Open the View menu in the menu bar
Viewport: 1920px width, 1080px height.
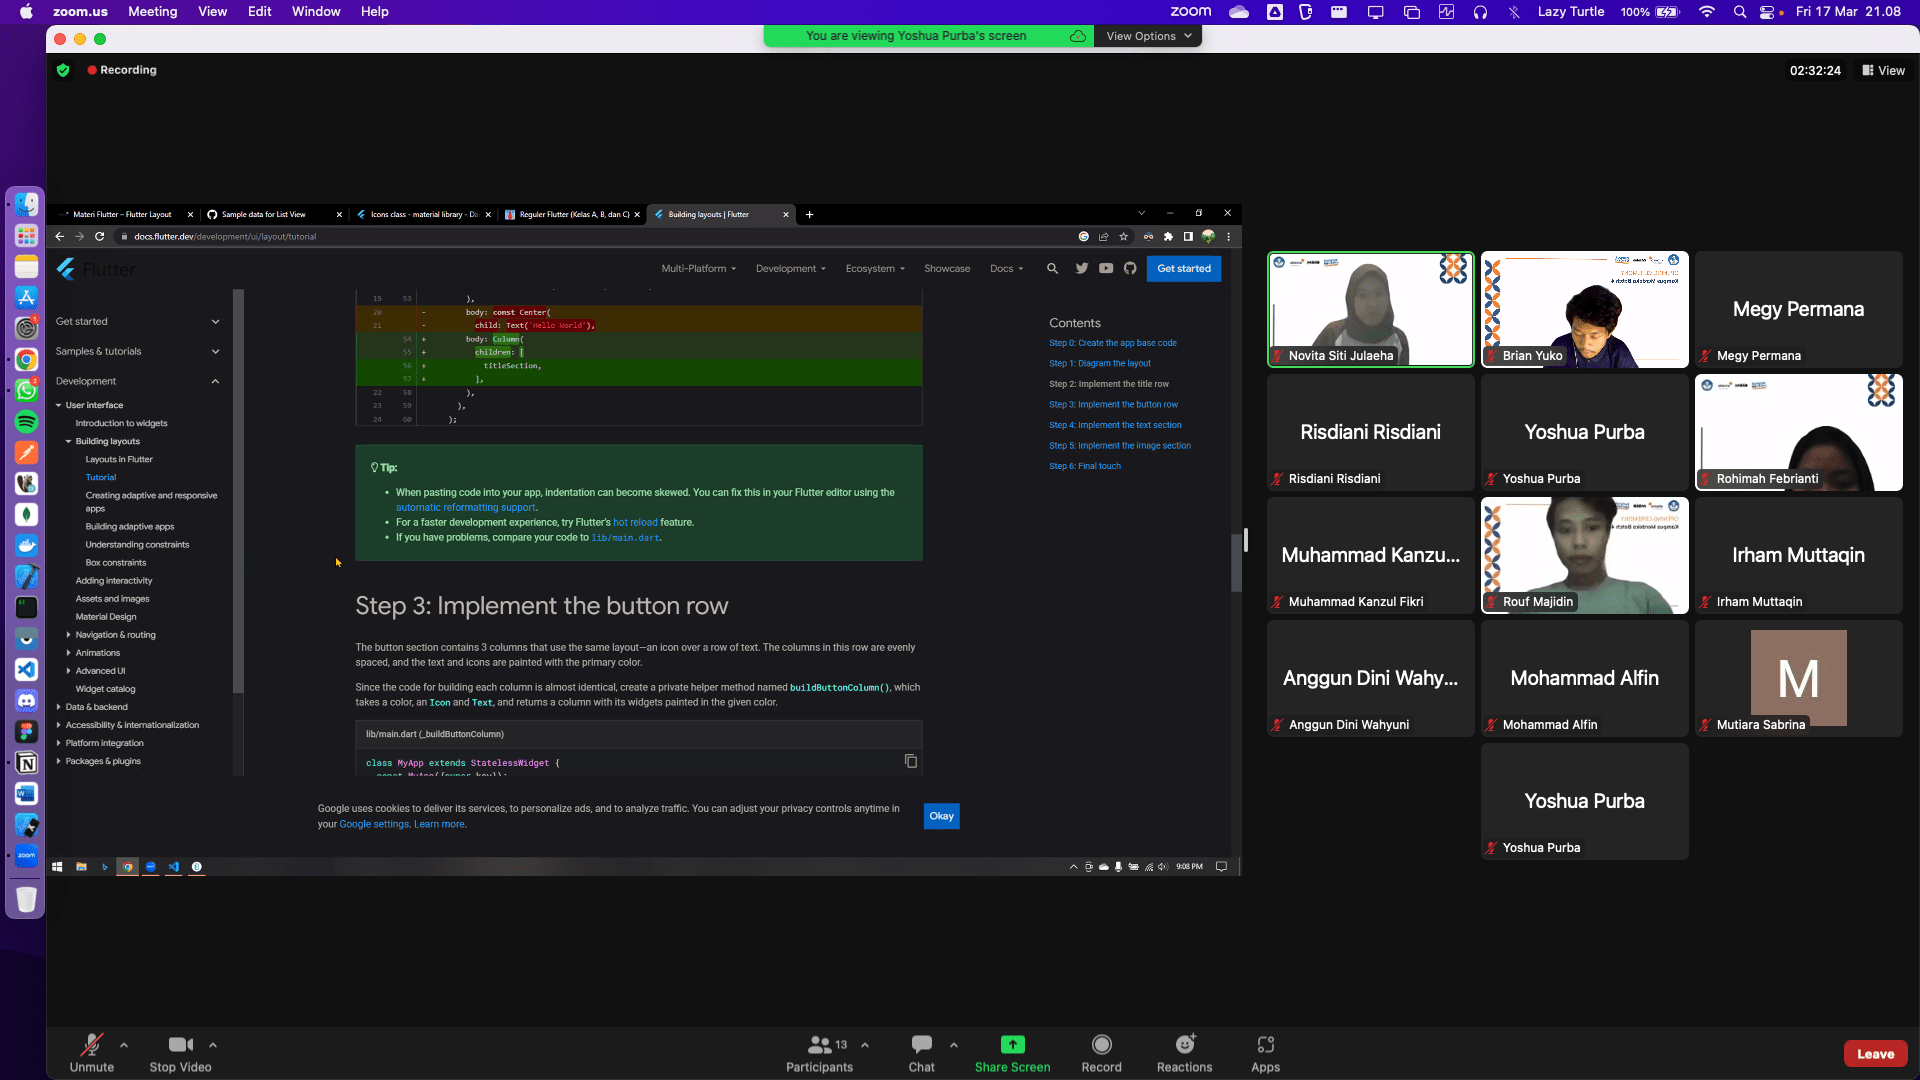tap(213, 12)
